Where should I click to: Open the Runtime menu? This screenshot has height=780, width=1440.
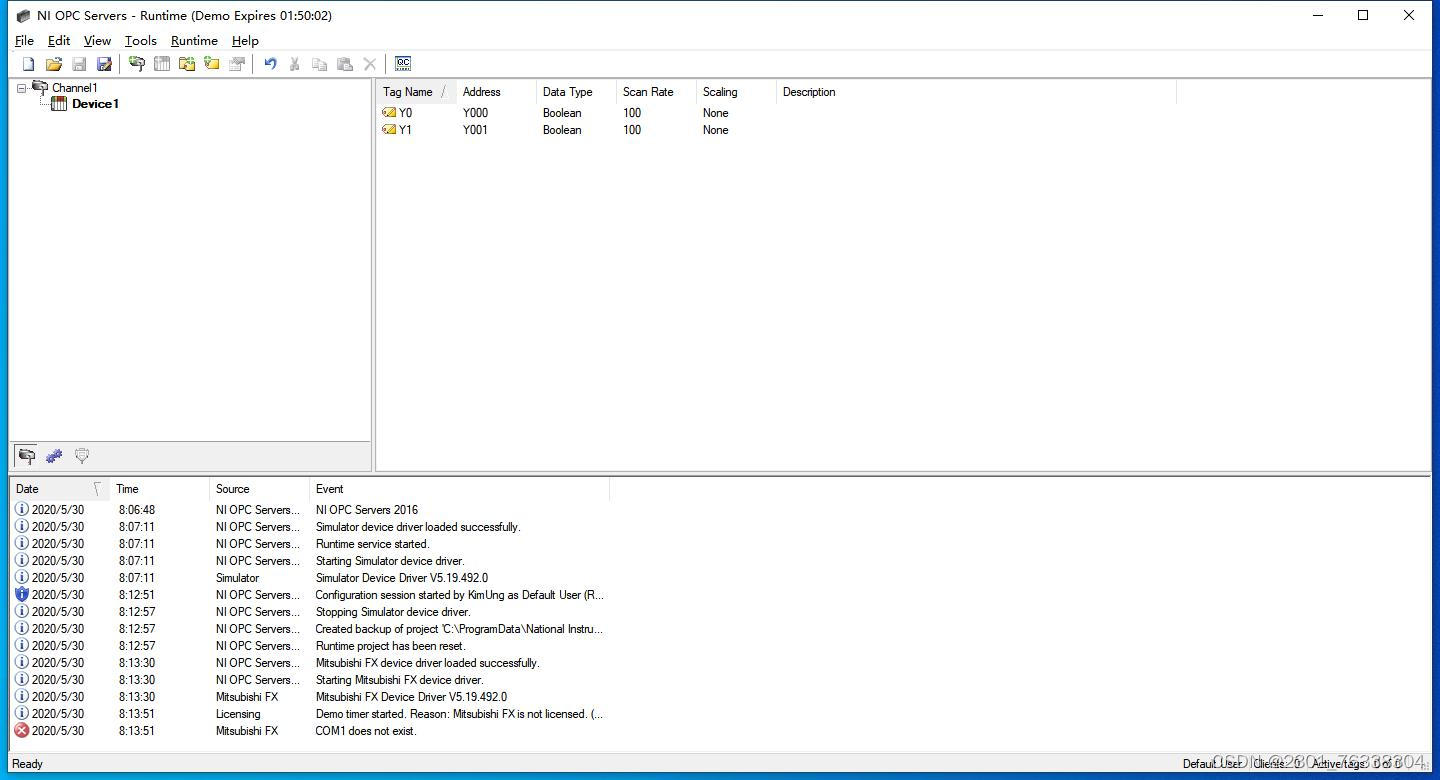(194, 40)
